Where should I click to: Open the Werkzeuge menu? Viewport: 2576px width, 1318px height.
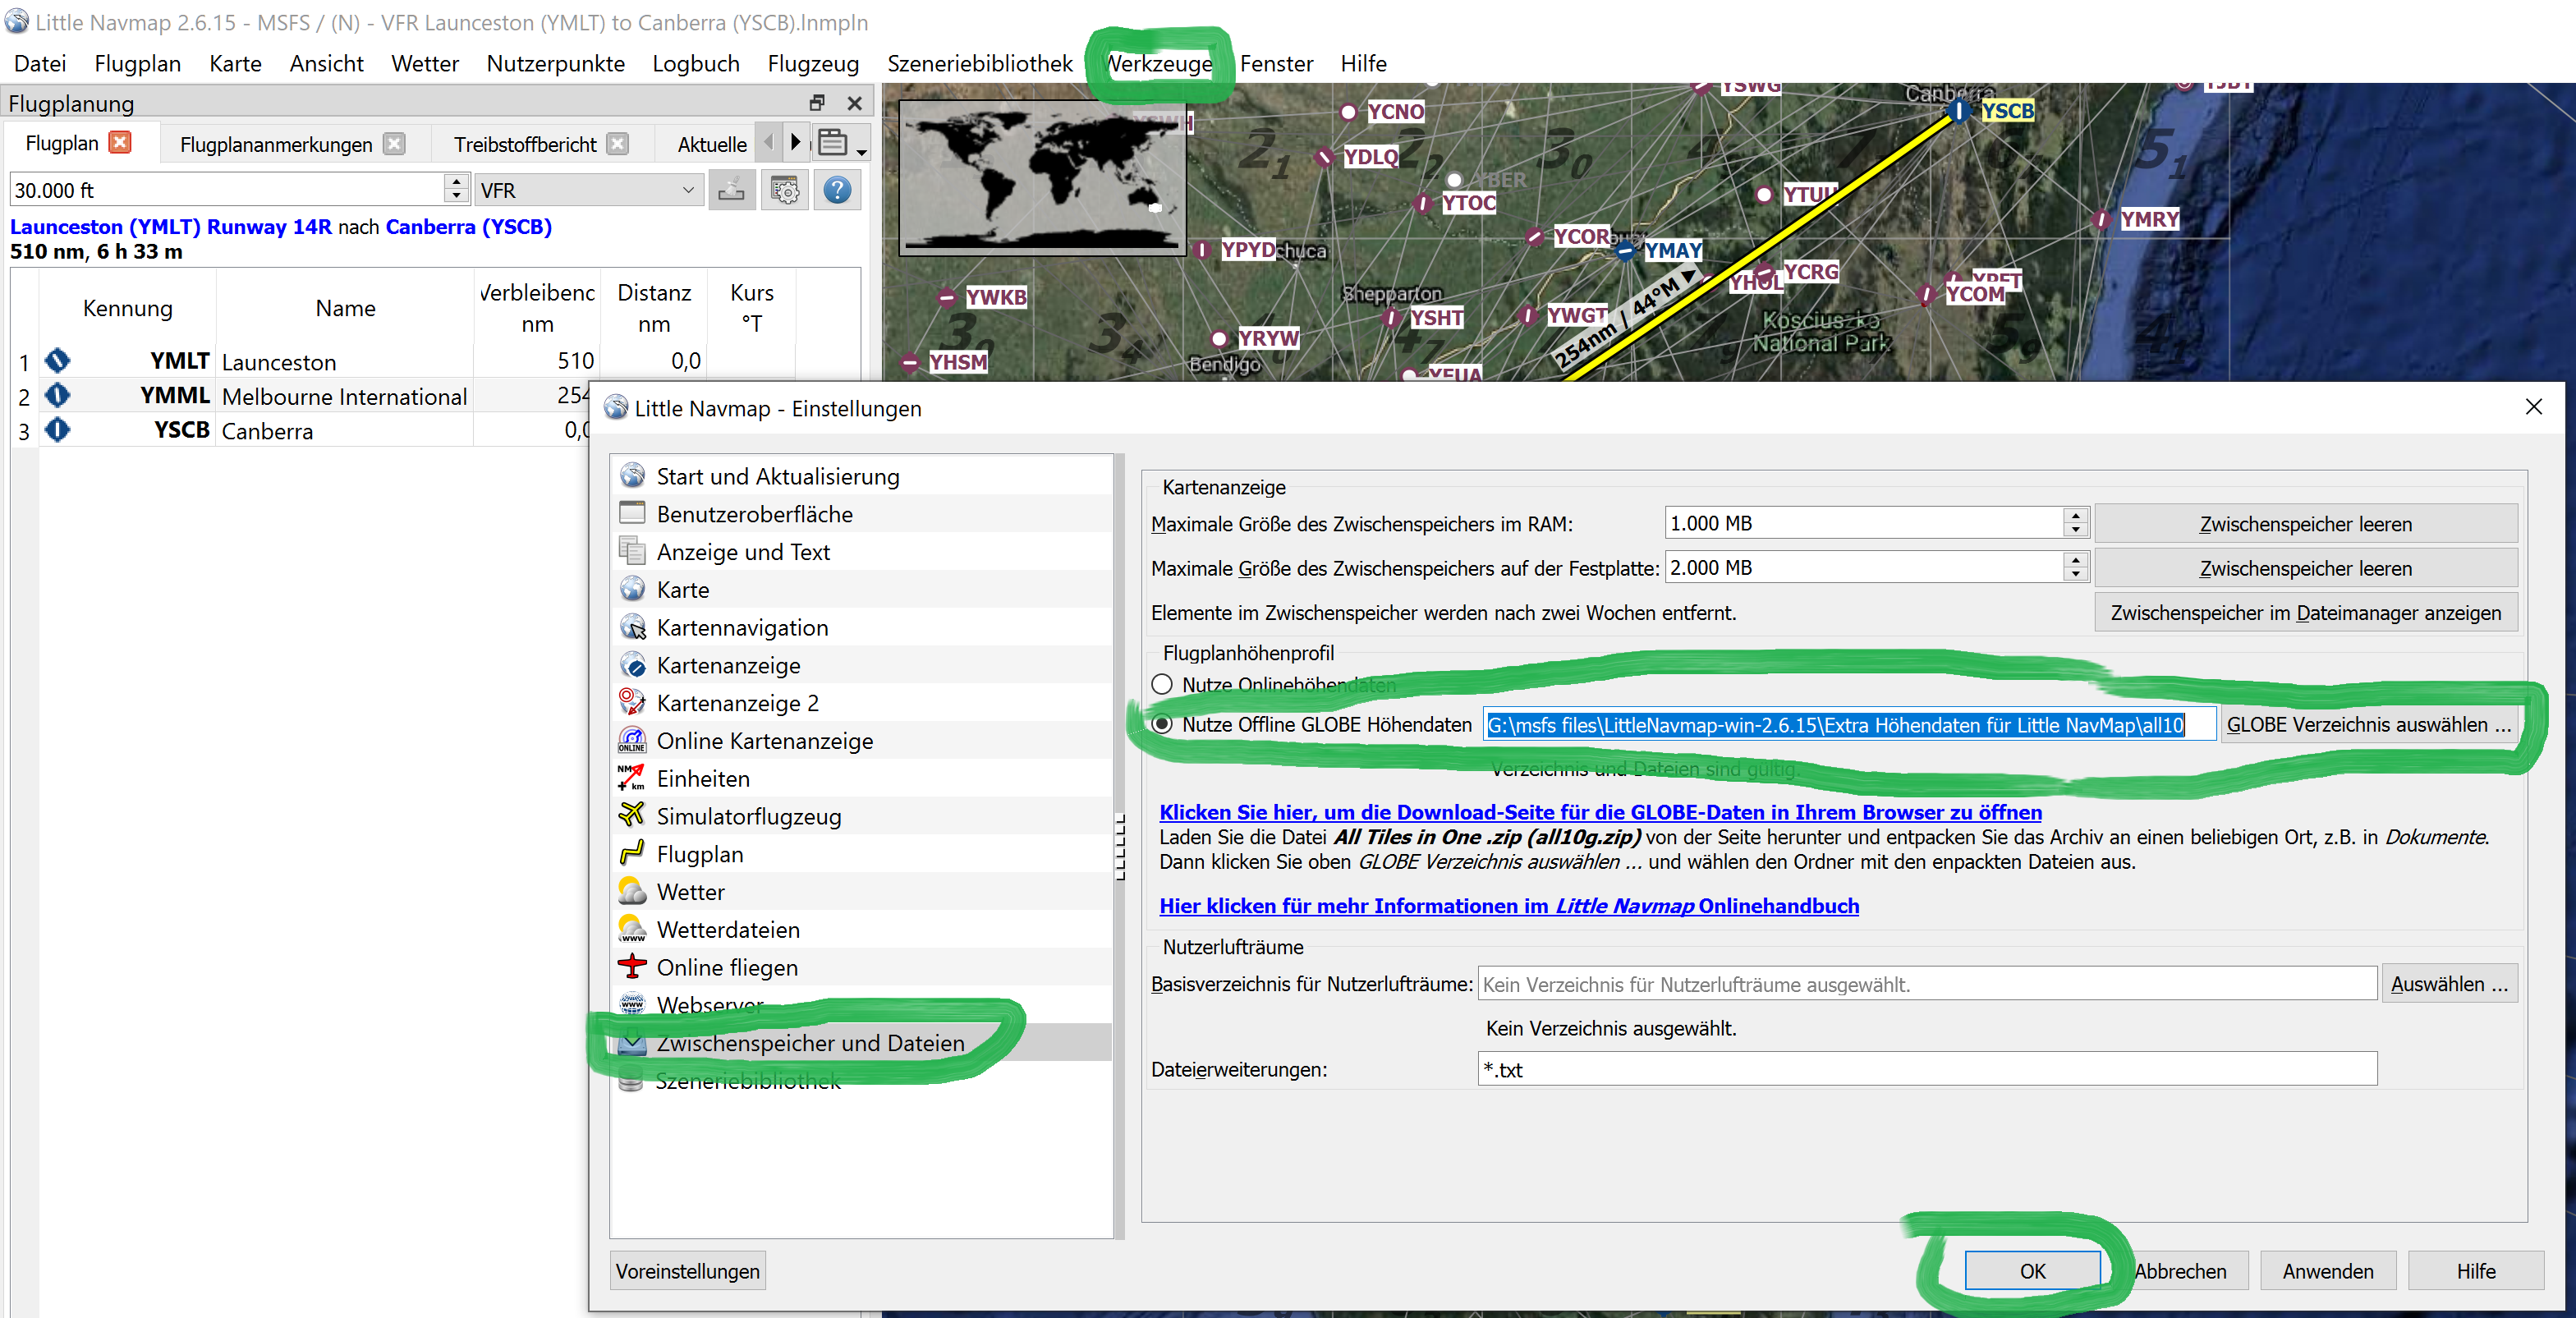click(x=1159, y=63)
